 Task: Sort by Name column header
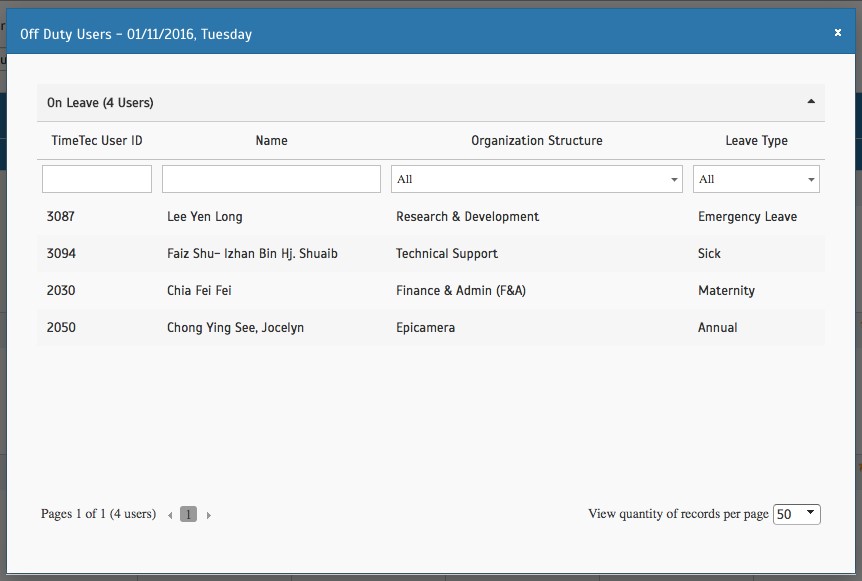(271, 141)
